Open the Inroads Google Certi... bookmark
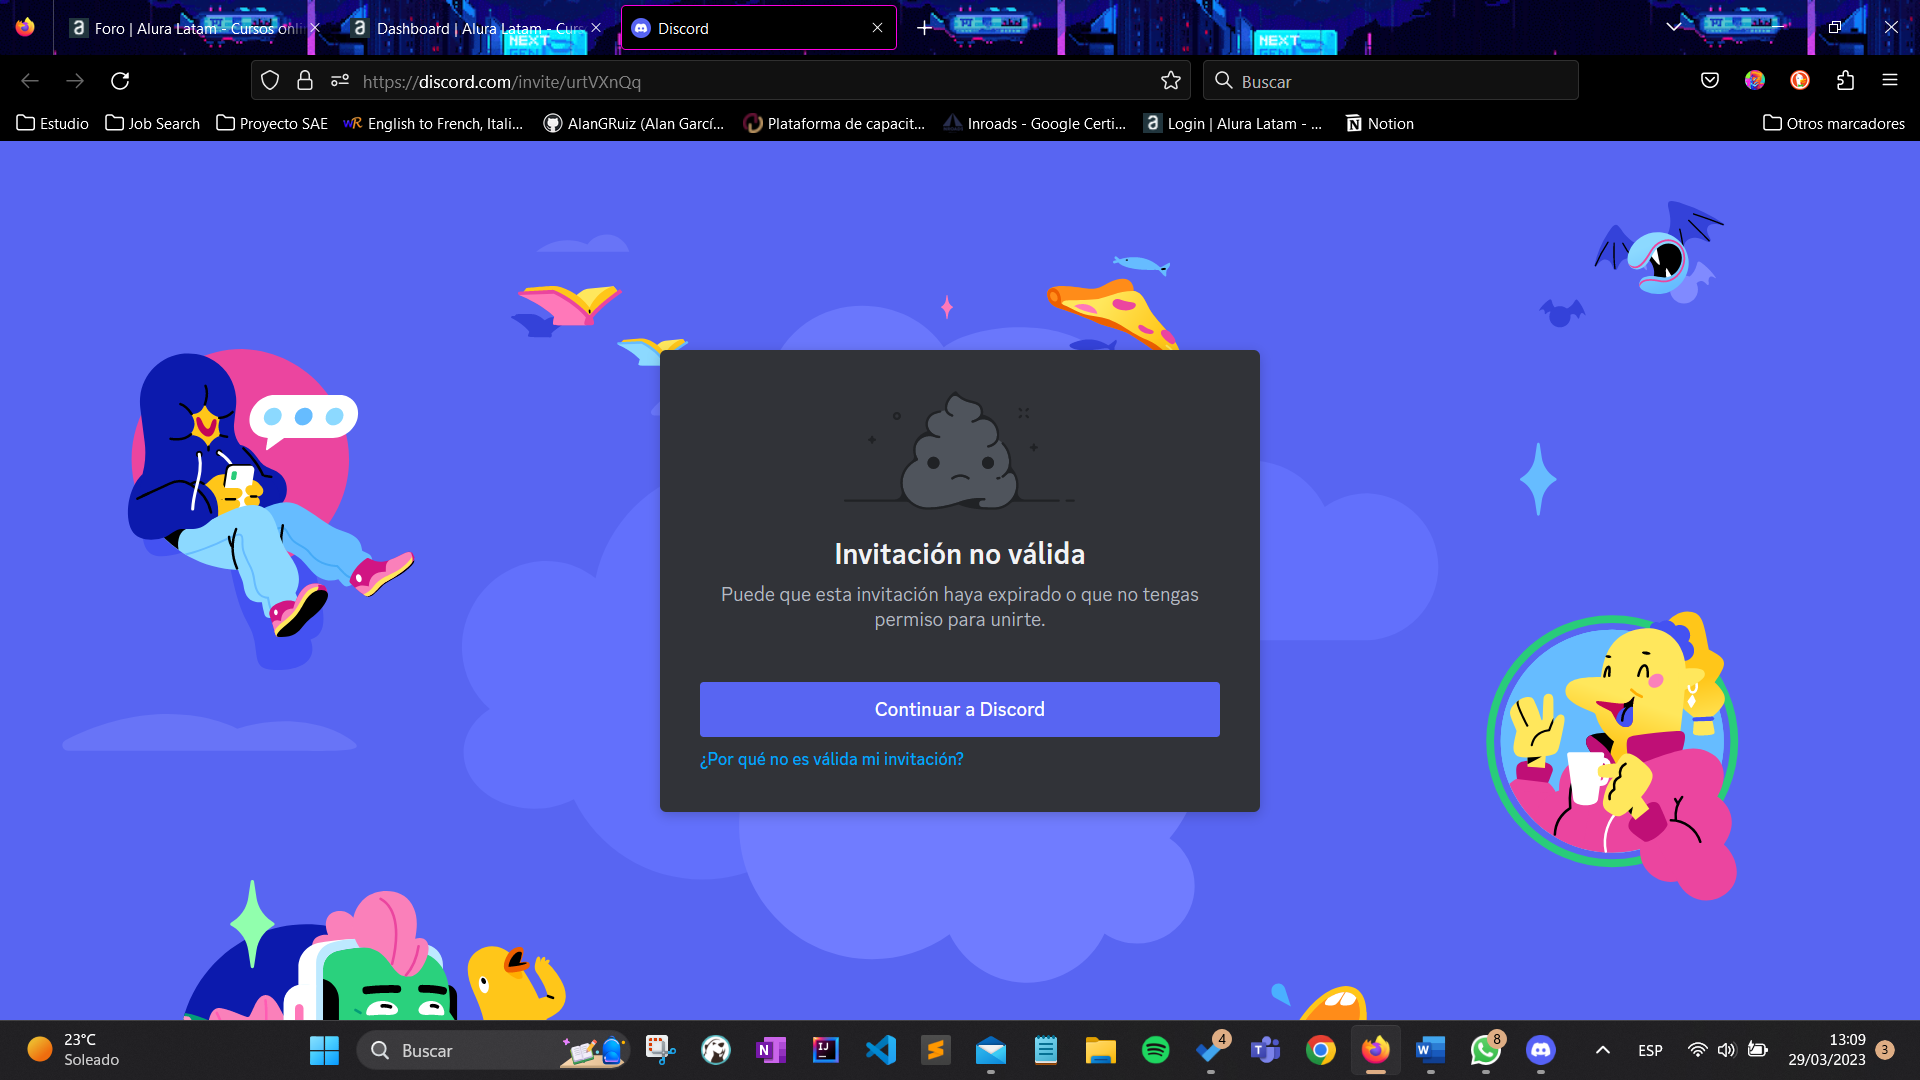 point(1035,123)
